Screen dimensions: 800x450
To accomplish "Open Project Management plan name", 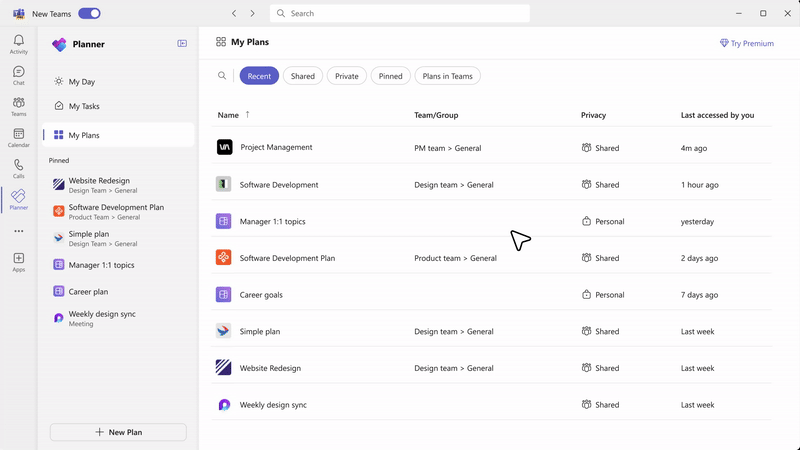I will point(277,147).
